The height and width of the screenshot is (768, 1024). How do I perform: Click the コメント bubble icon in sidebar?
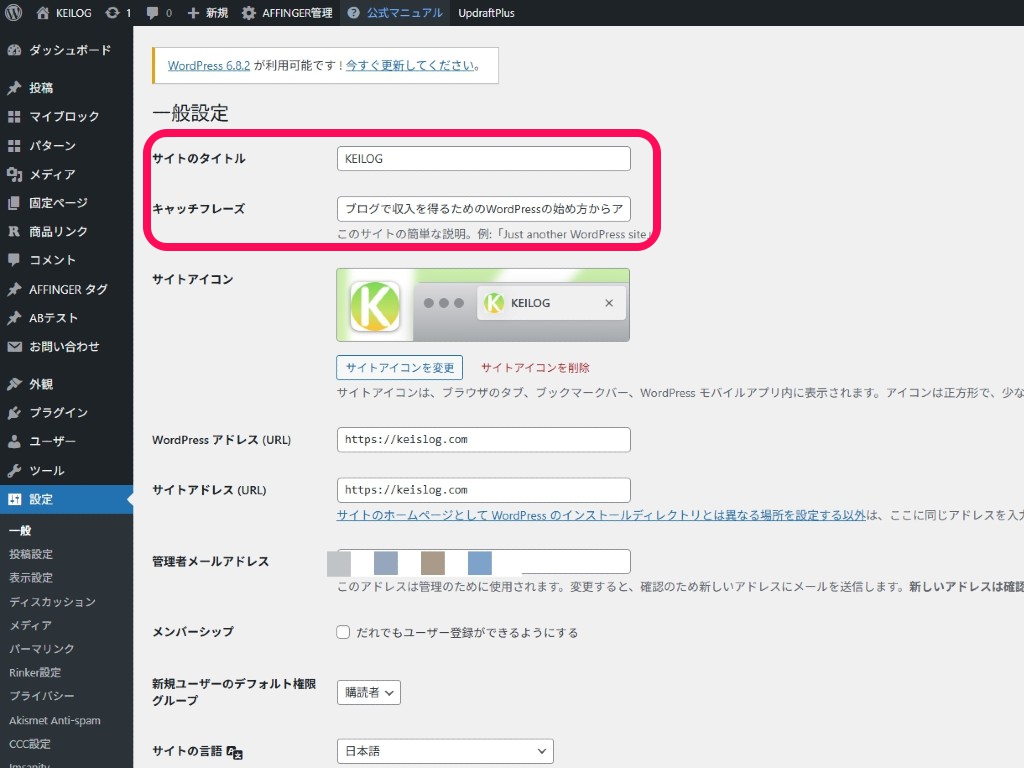click(x=14, y=260)
